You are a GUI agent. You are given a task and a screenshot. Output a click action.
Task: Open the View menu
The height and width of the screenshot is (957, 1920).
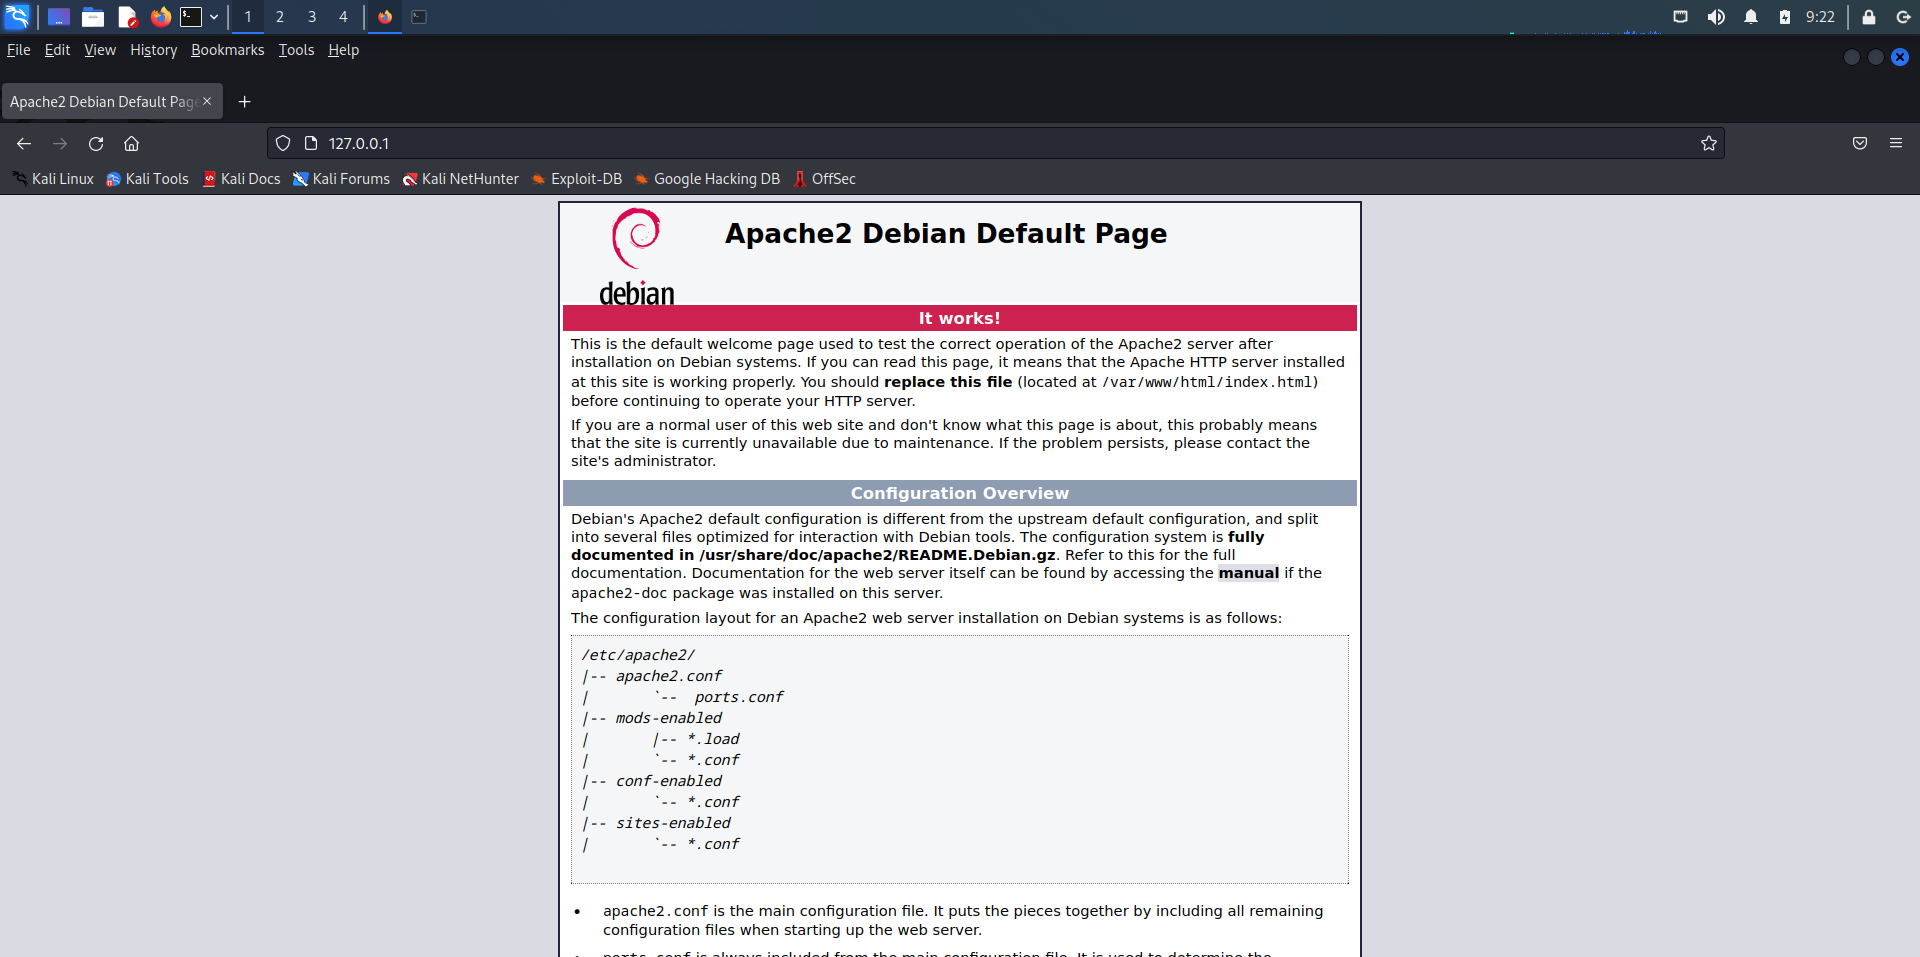click(x=100, y=50)
